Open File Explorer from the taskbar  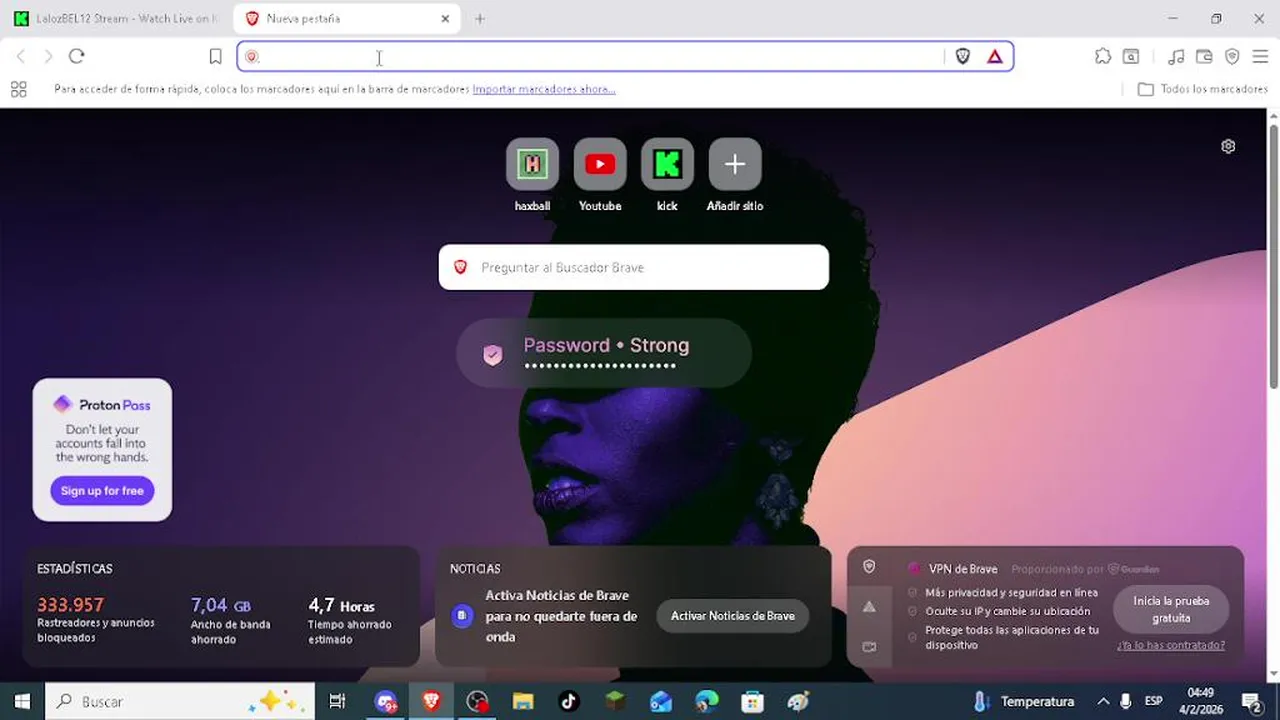pos(523,701)
